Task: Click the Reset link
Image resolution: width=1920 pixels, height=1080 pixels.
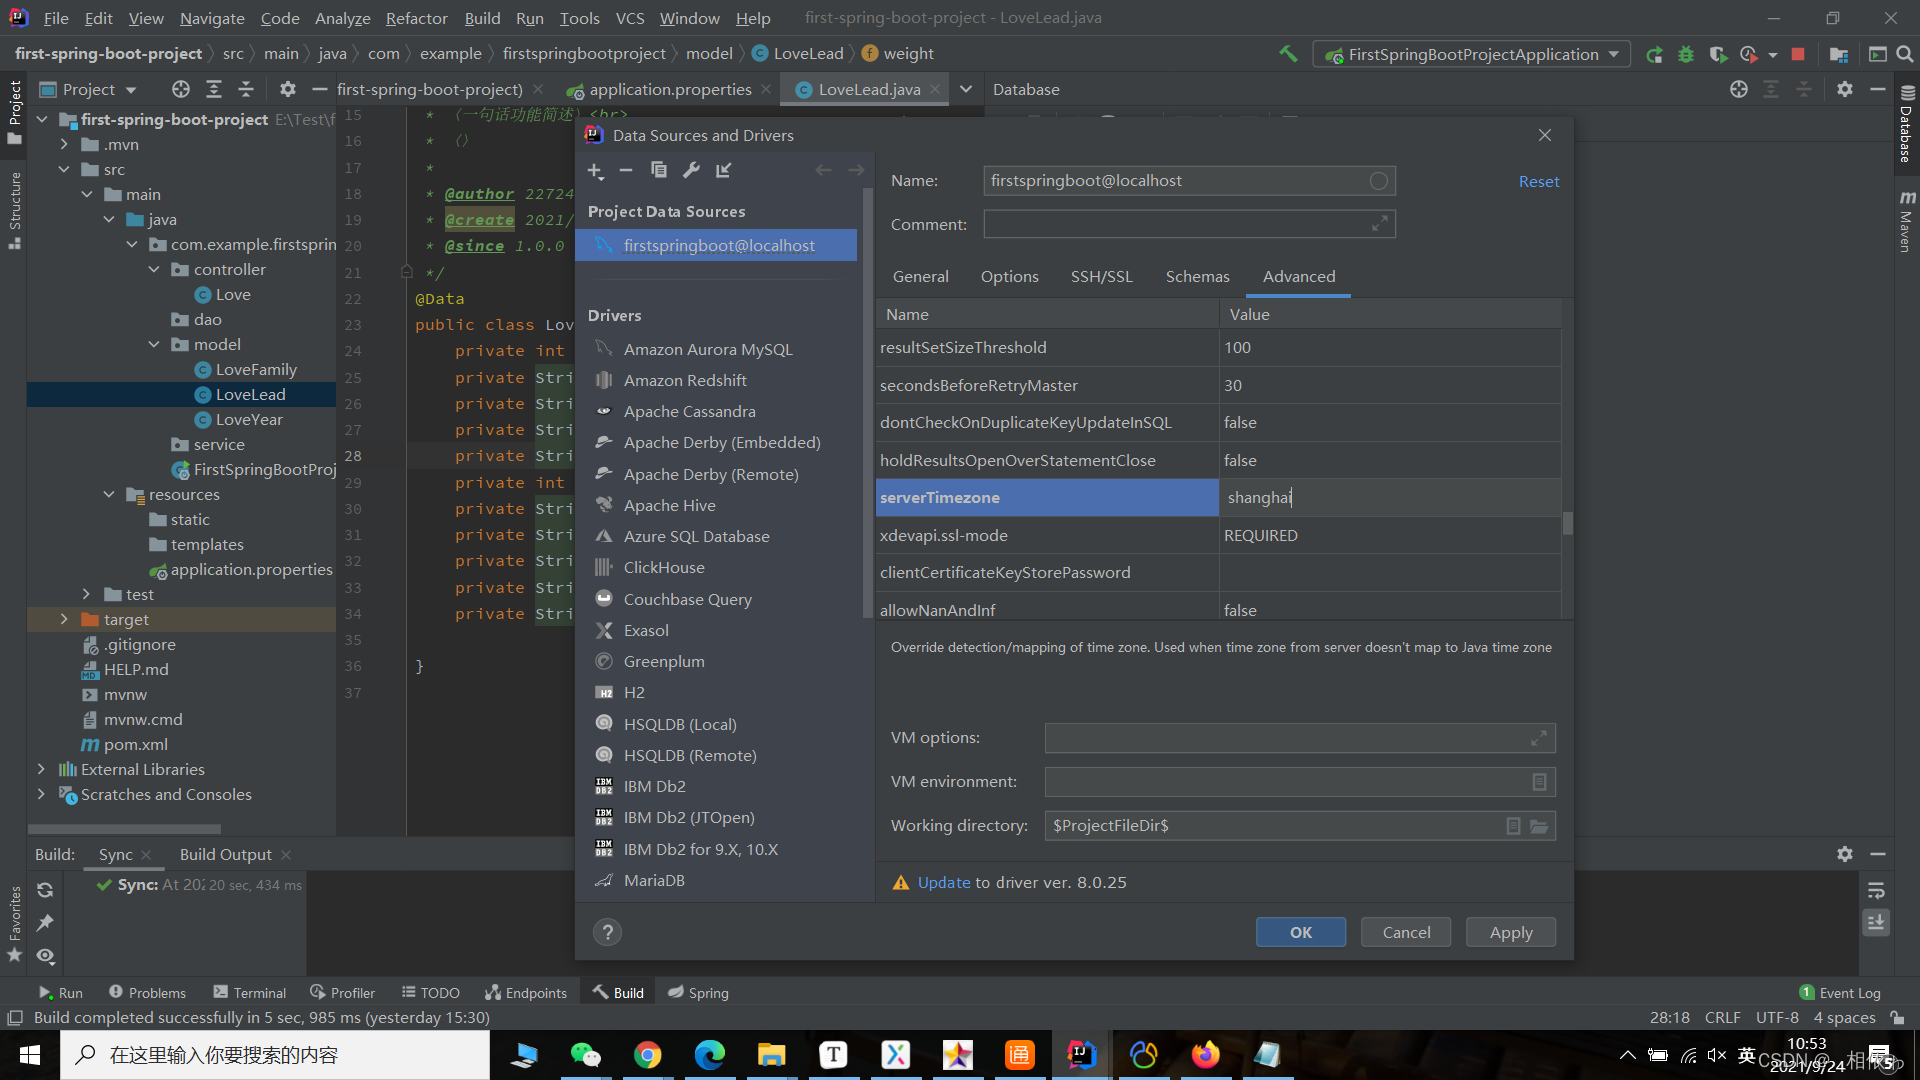Action: point(1538,181)
